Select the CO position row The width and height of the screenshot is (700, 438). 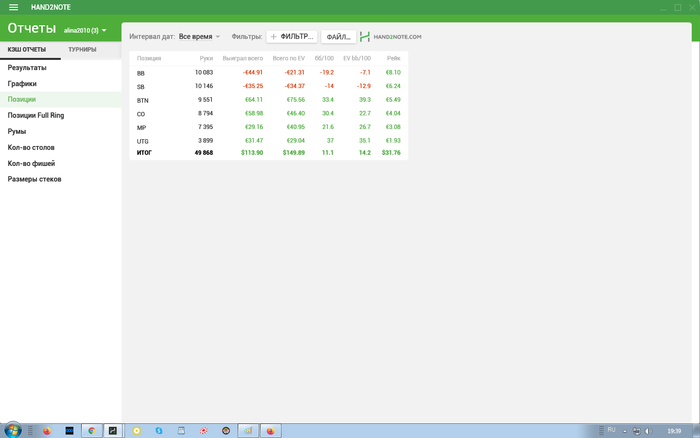269,113
